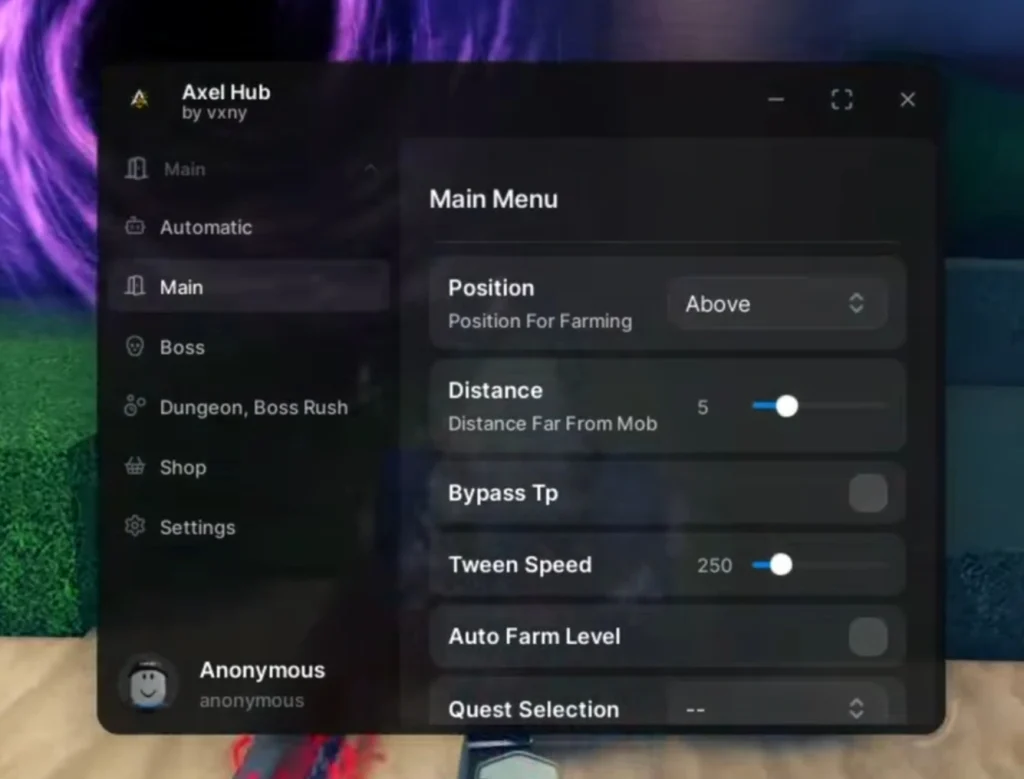Select the highlighted Main tab label
The image size is (1024, 779).
pos(182,287)
